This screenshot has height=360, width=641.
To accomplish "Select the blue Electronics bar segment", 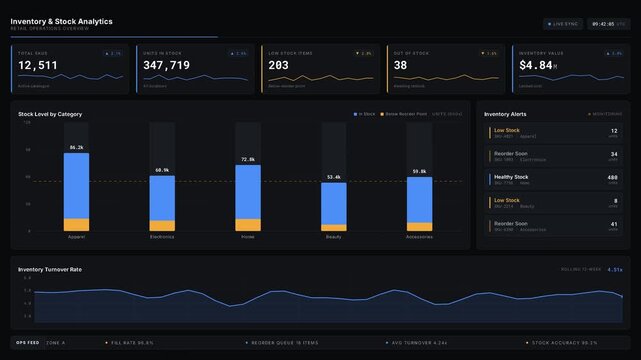I will tap(162, 198).
